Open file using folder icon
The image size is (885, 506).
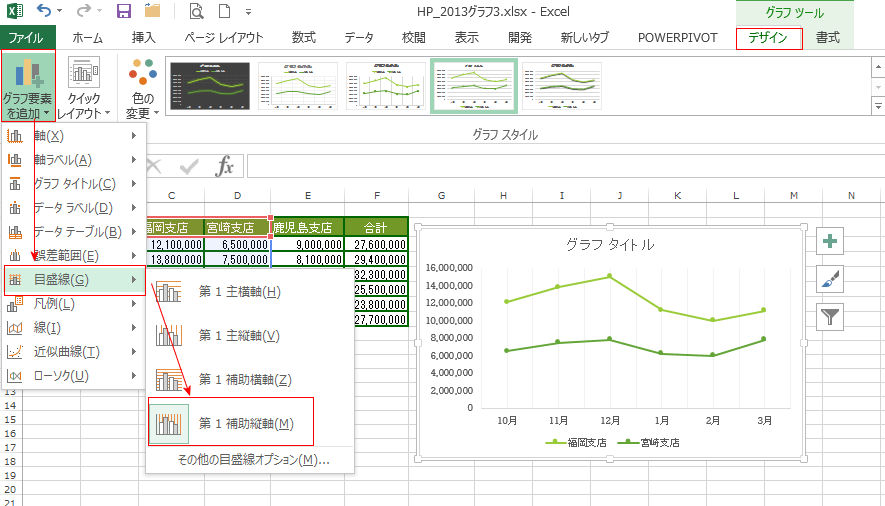tap(152, 11)
